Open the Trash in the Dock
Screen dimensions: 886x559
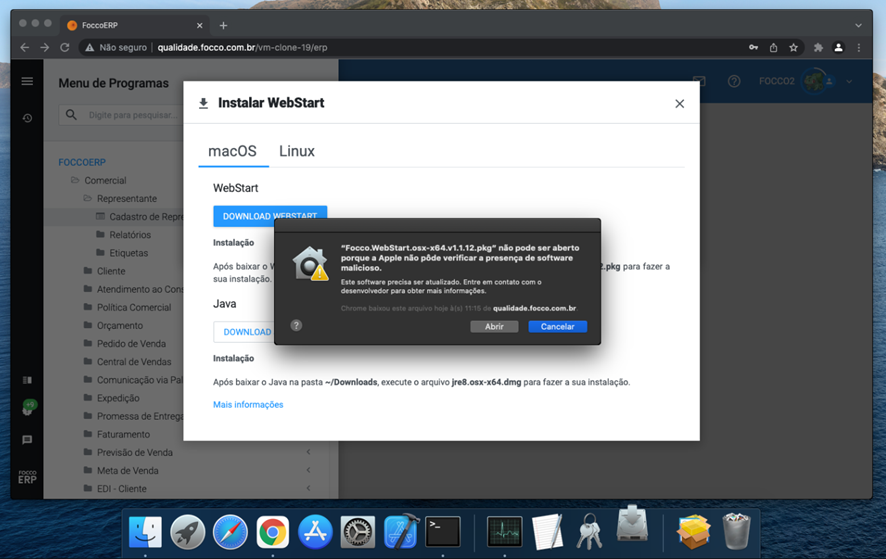point(736,531)
